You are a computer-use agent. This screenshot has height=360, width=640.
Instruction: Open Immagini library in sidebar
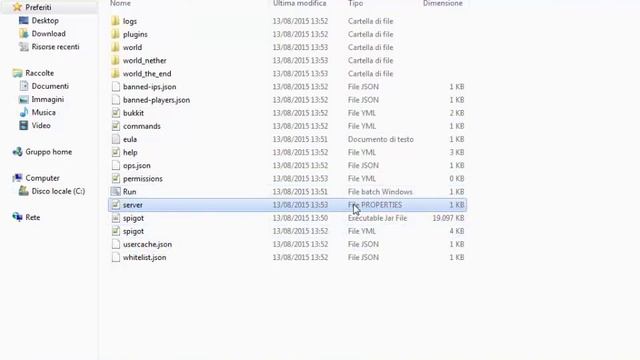tap(48, 99)
